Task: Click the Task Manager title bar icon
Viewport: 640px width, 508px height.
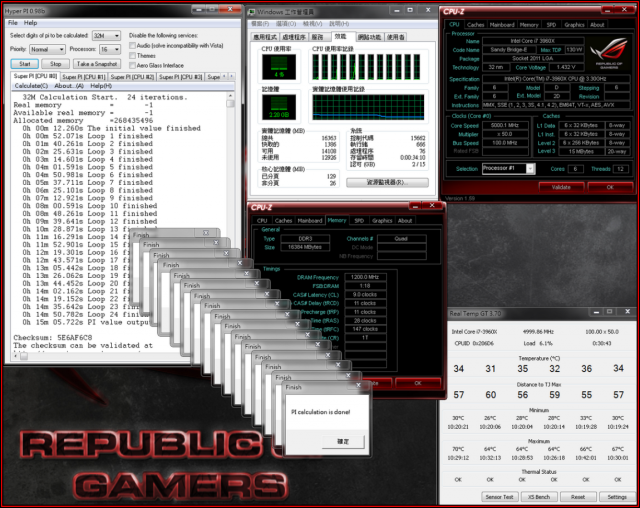Action: click(x=252, y=12)
